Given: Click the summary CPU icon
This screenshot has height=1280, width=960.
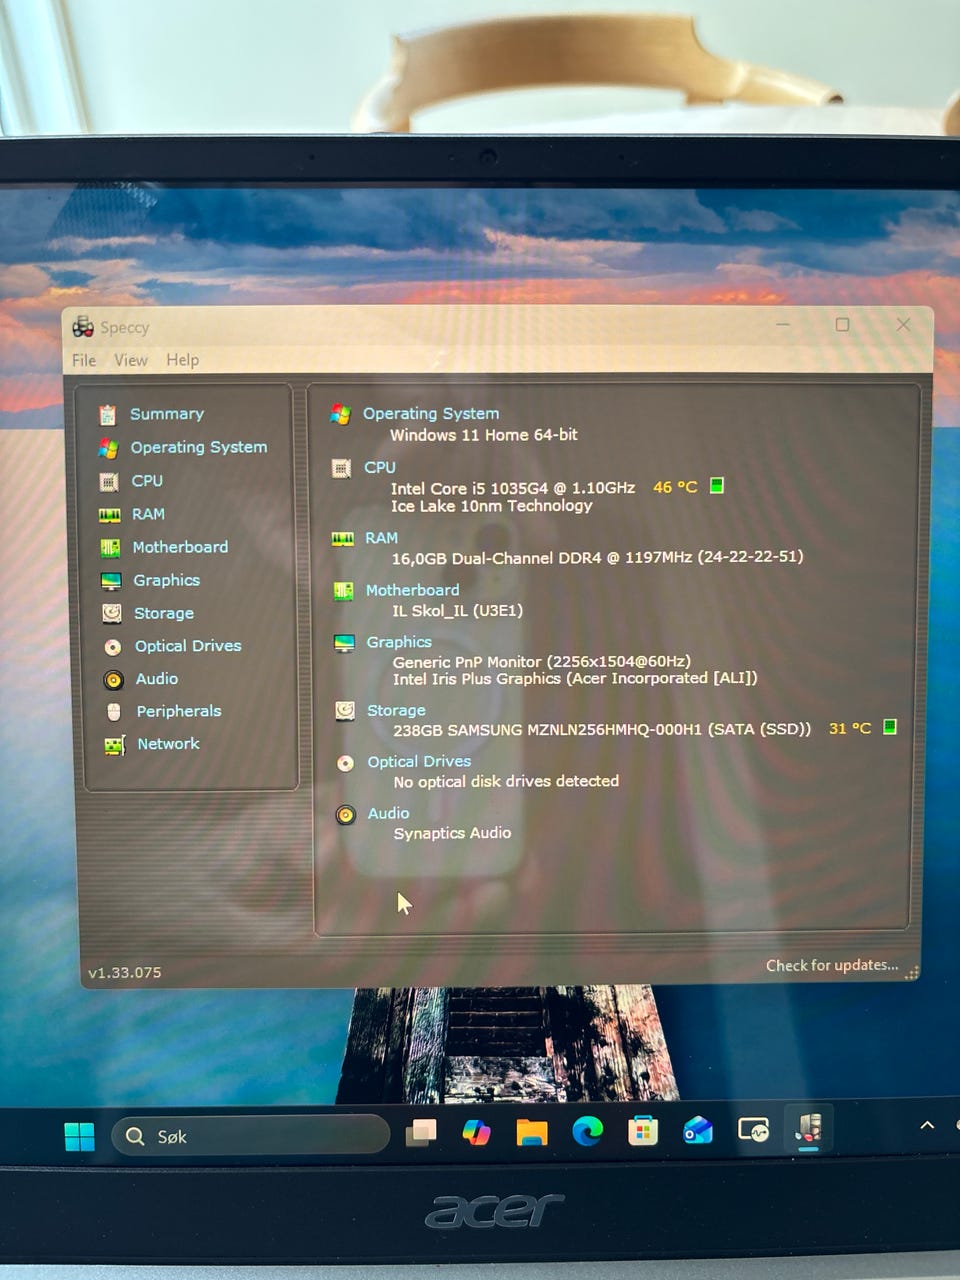Looking at the screenshot, I should [x=341, y=468].
